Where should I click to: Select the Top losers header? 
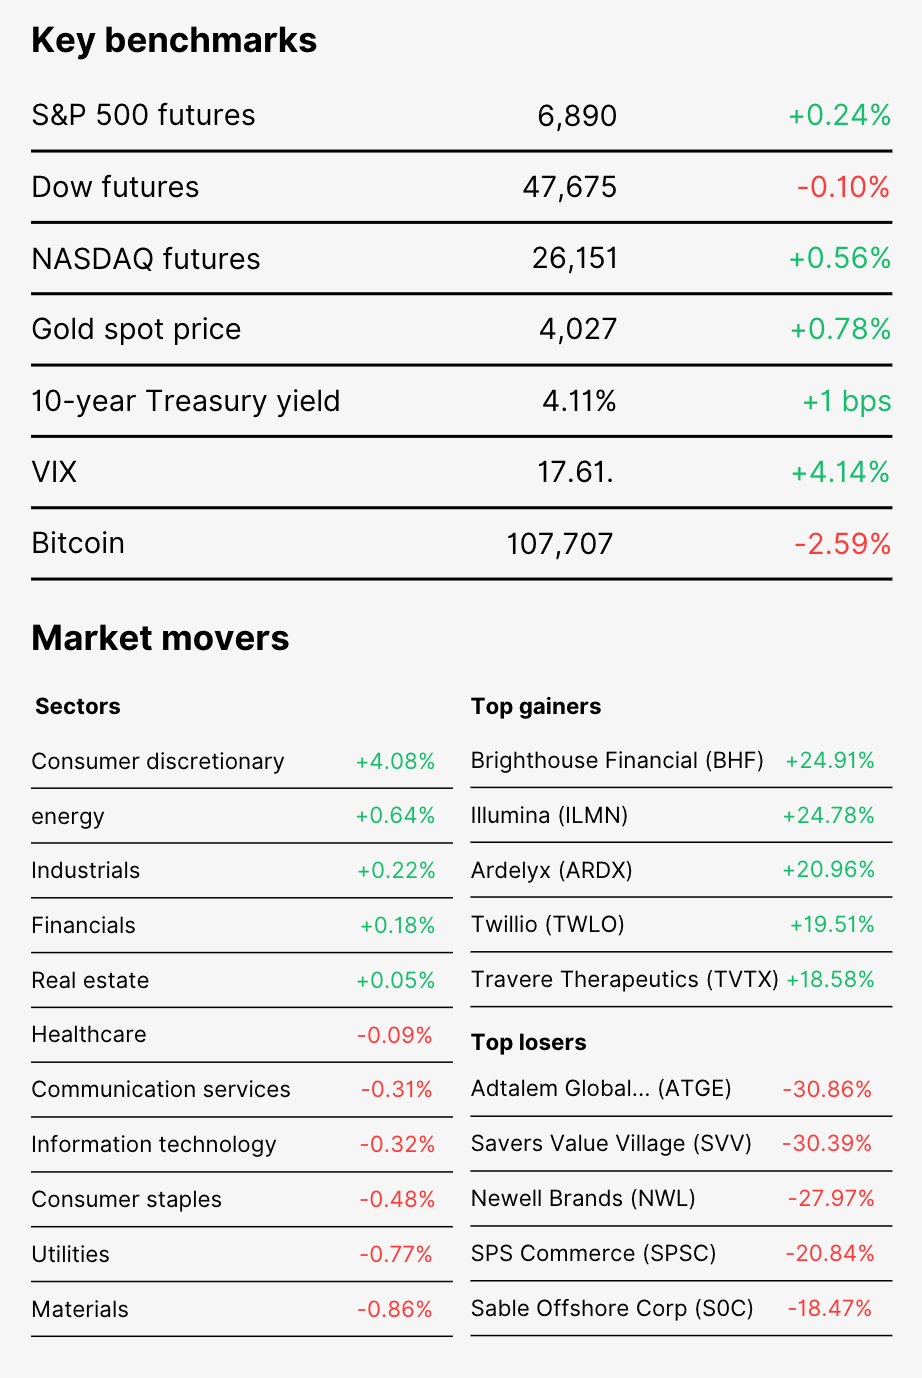pos(529,1042)
